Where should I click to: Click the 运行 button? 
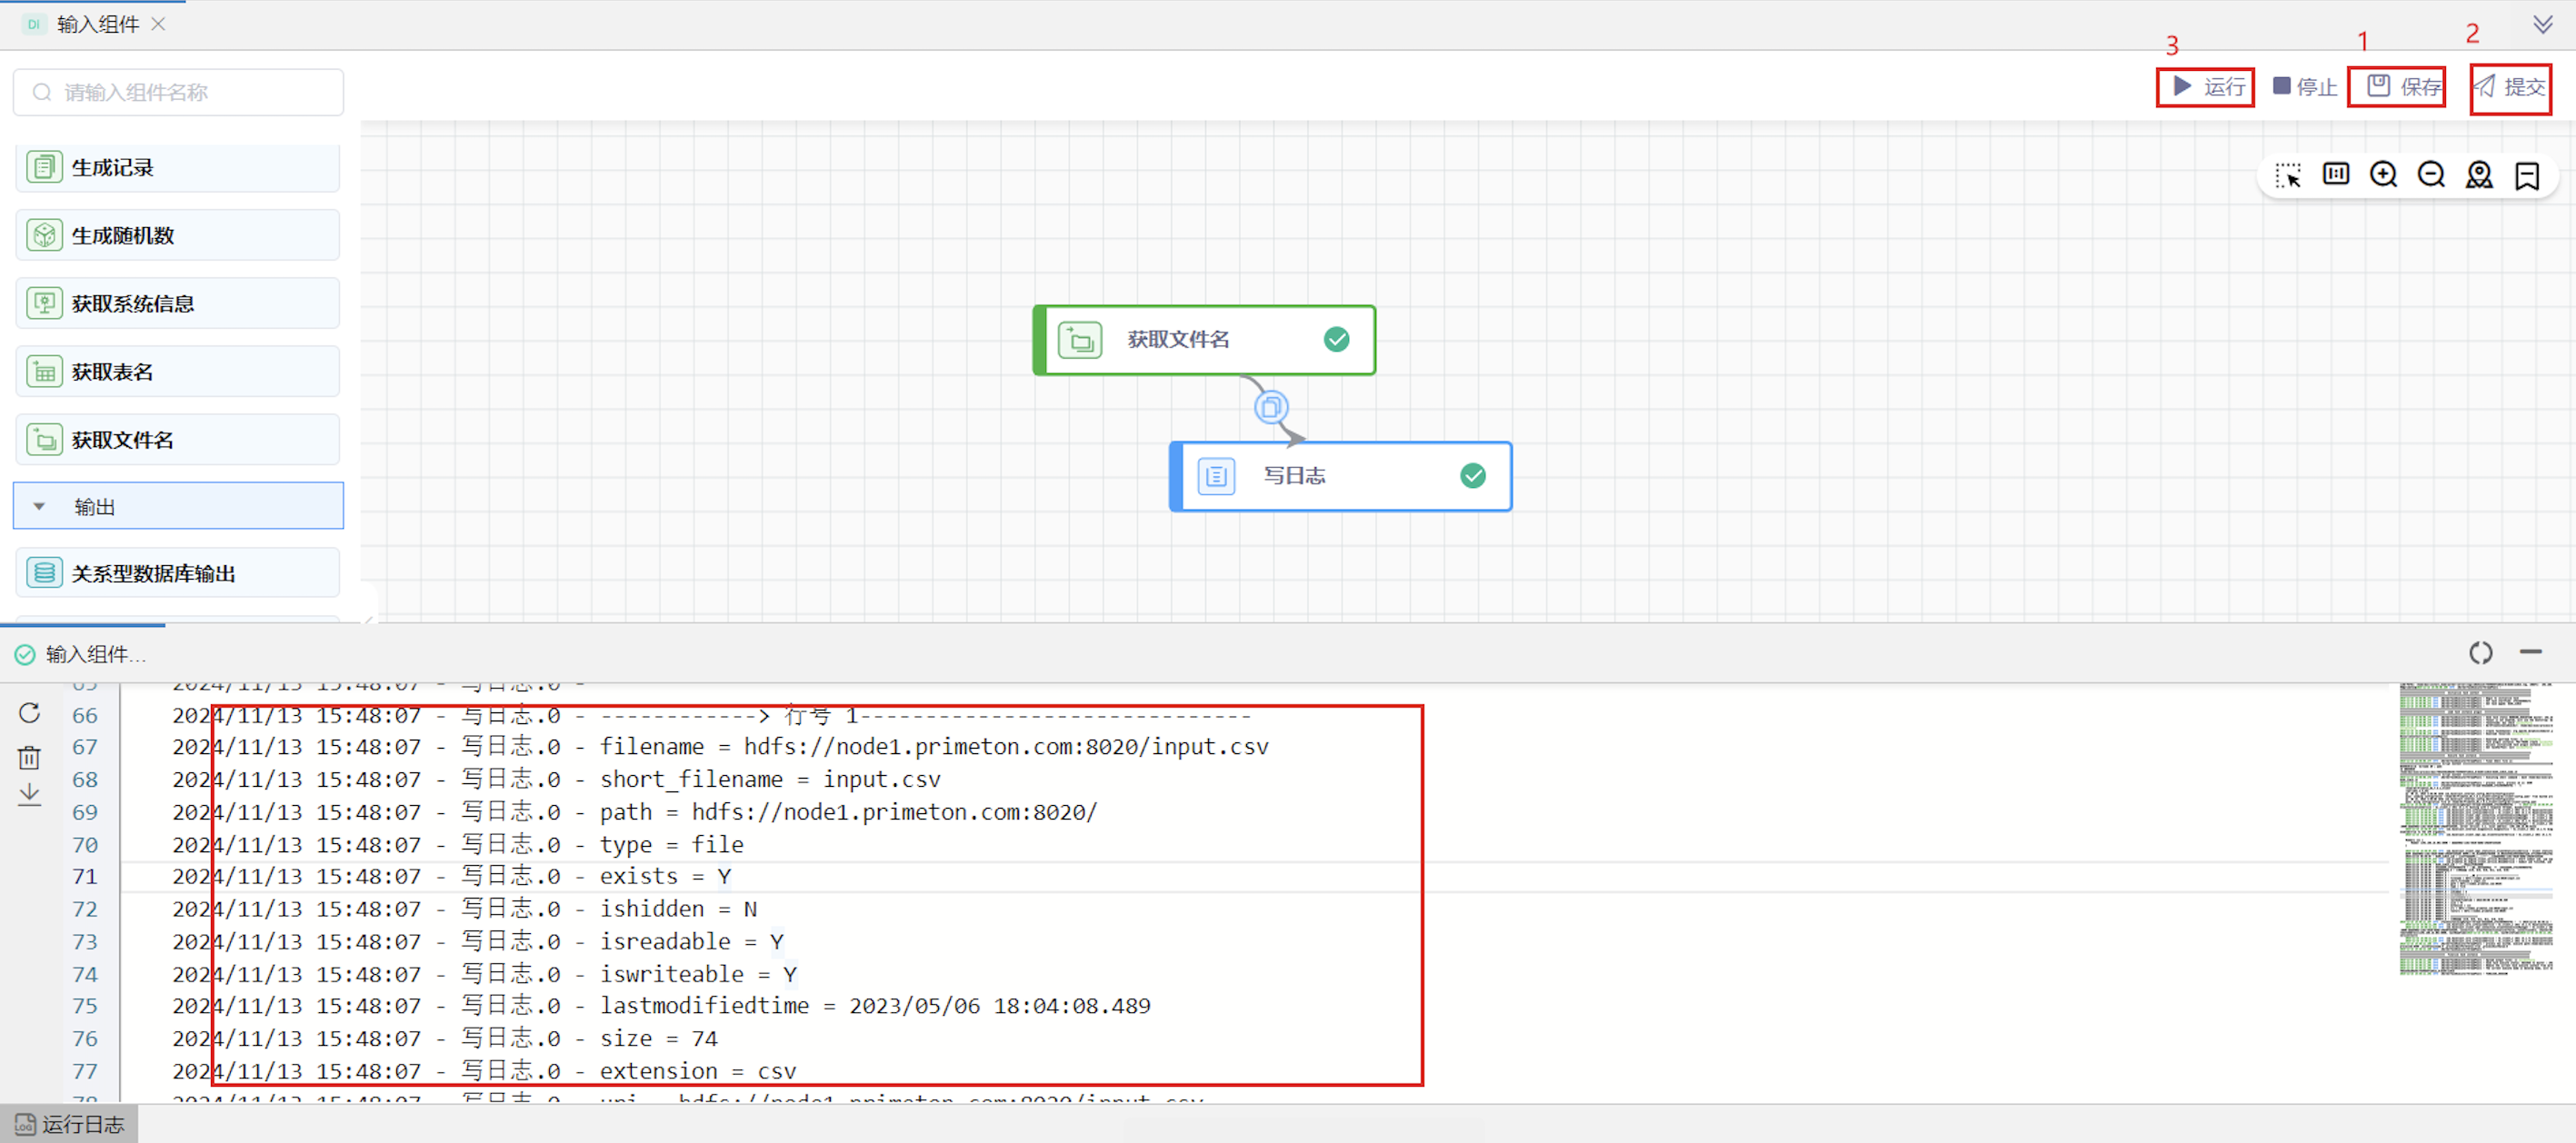point(2206,87)
